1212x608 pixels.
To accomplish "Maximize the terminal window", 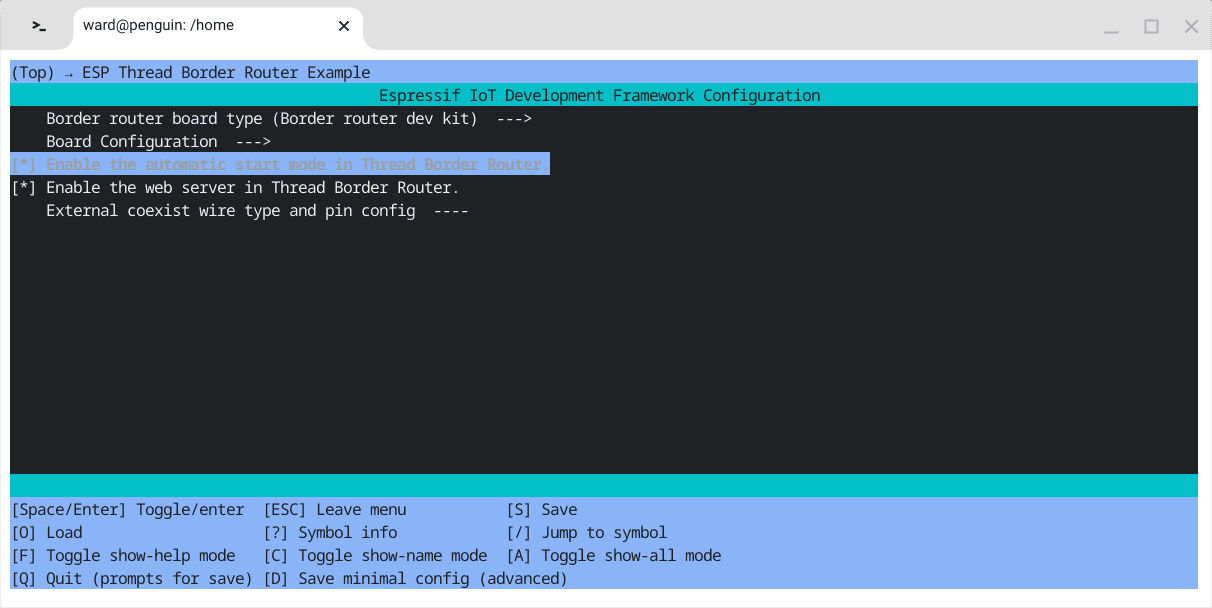I will [1151, 26].
